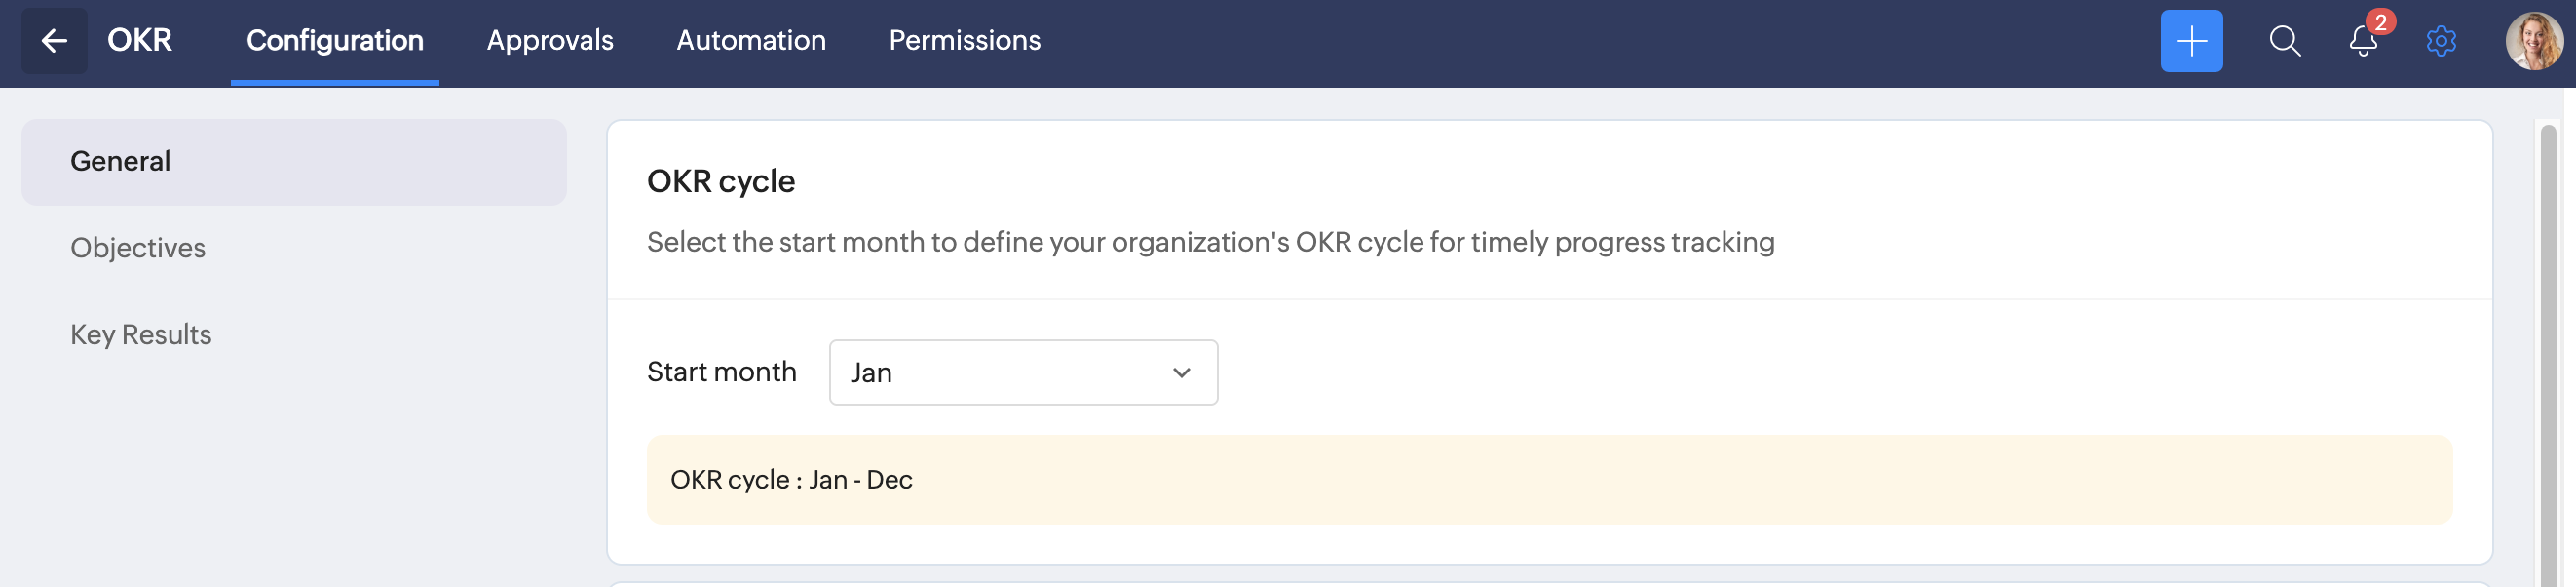The image size is (2576, 587).
Task: Switch to the Approvals tab
Action: (549, 41)
